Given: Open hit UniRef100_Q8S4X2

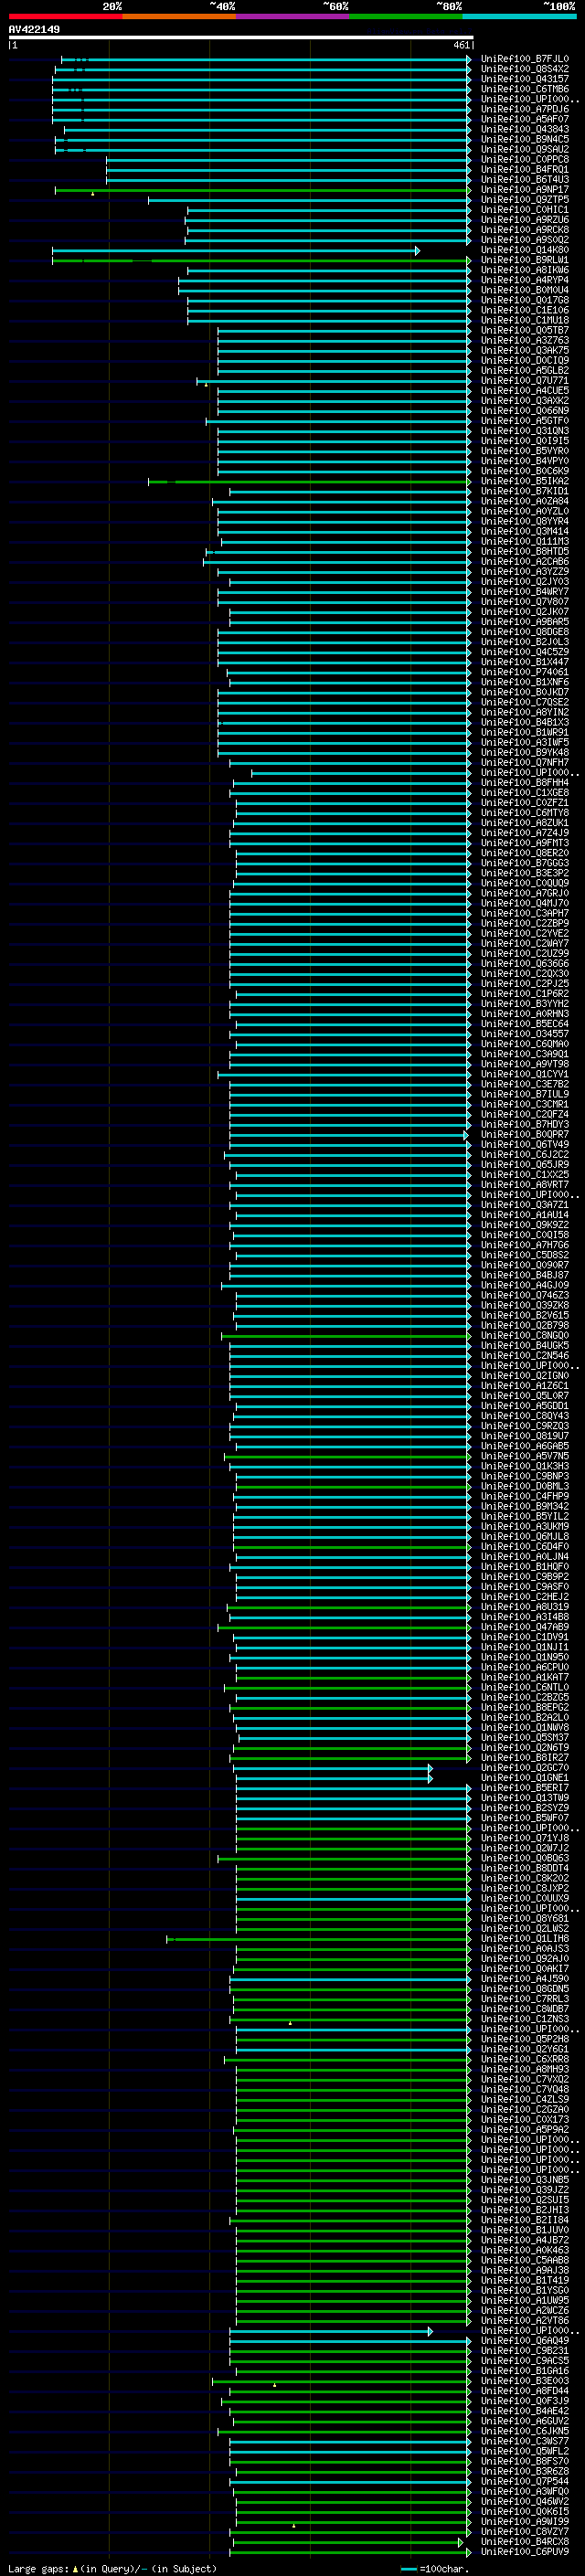Looking at the screenshot, I should tap(524, 69).
